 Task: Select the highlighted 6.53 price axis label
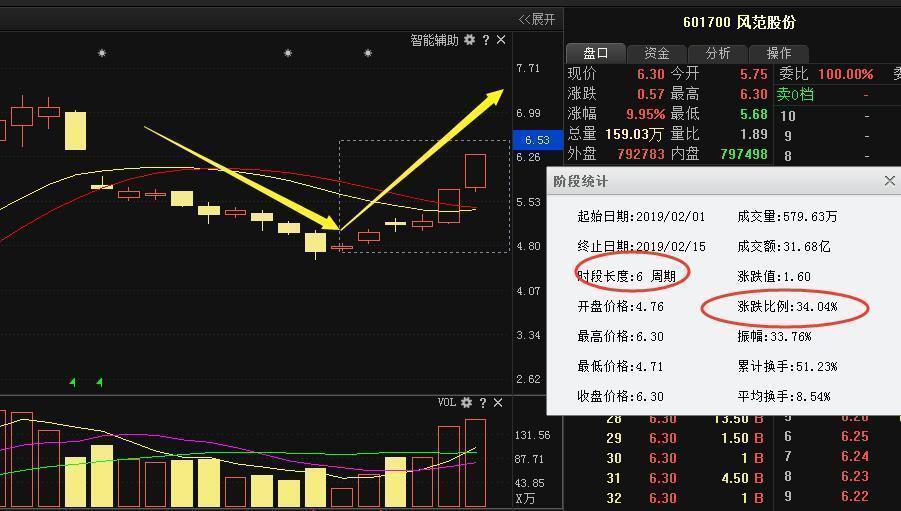click(531, 140)
